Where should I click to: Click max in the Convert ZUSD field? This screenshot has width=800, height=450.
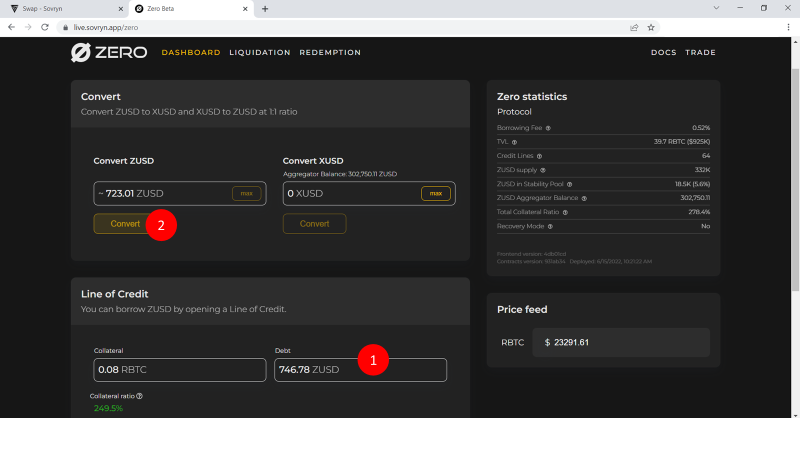click(246, 193)
